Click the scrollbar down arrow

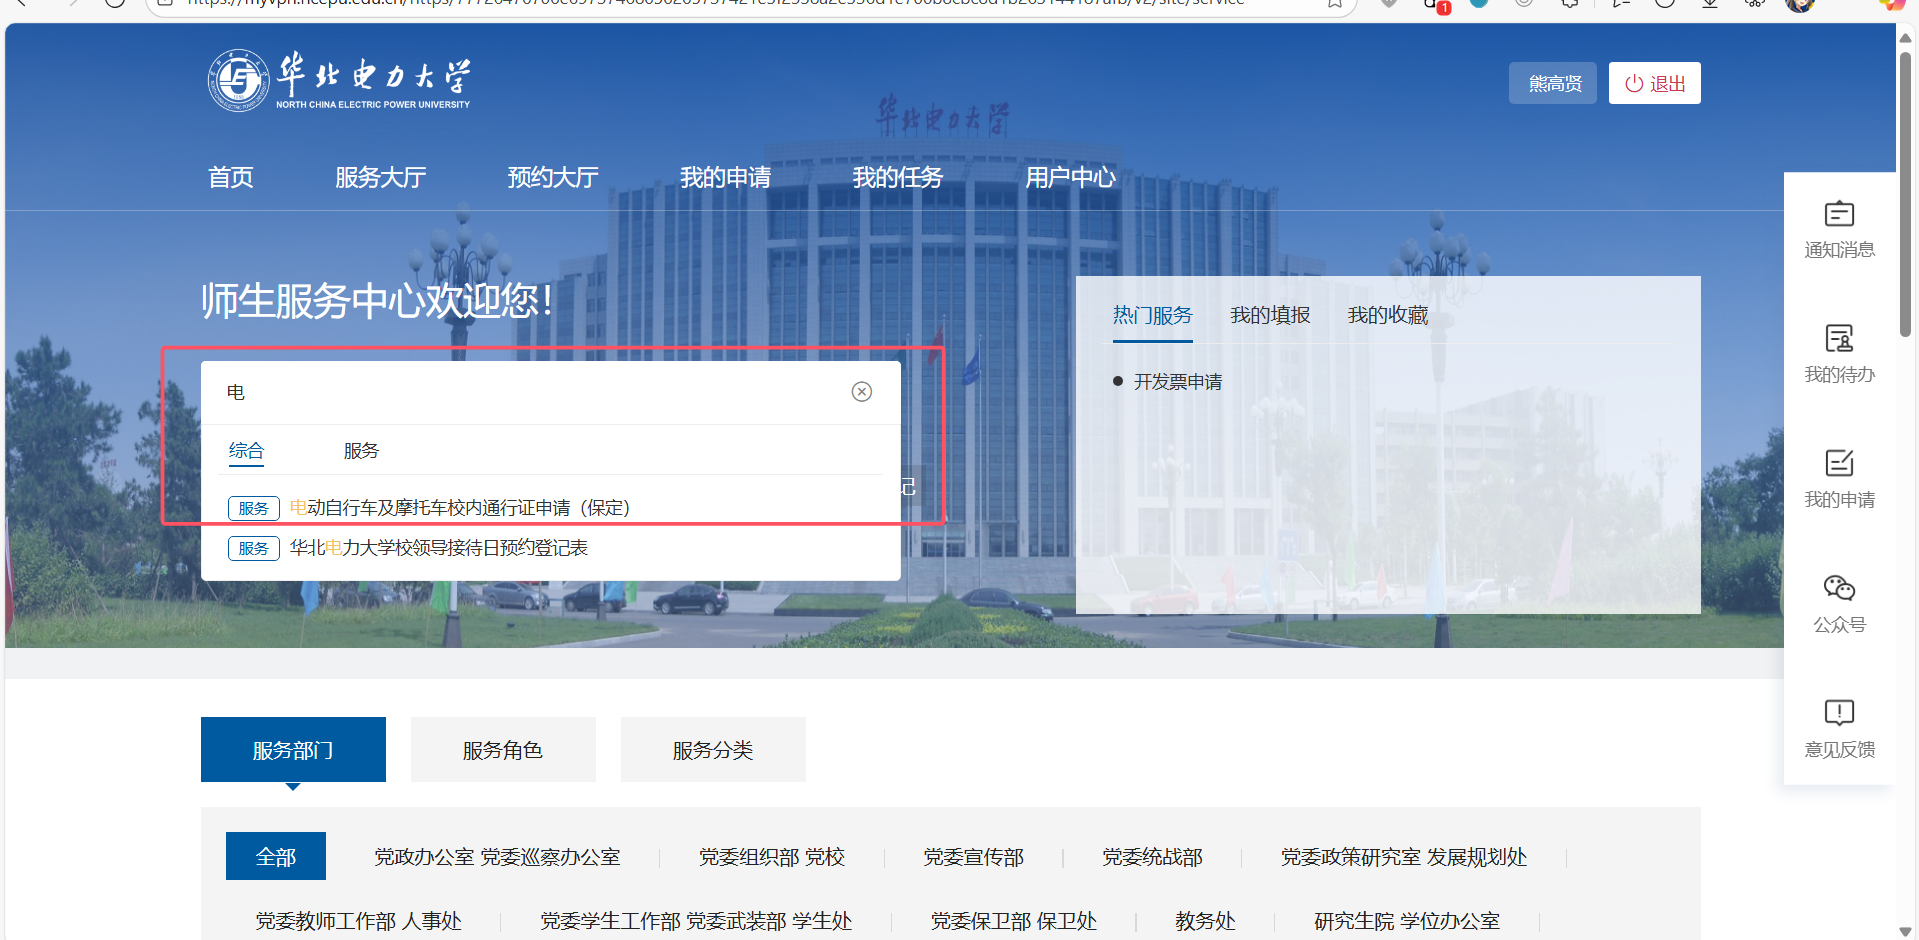click(x=1906, y=931)
